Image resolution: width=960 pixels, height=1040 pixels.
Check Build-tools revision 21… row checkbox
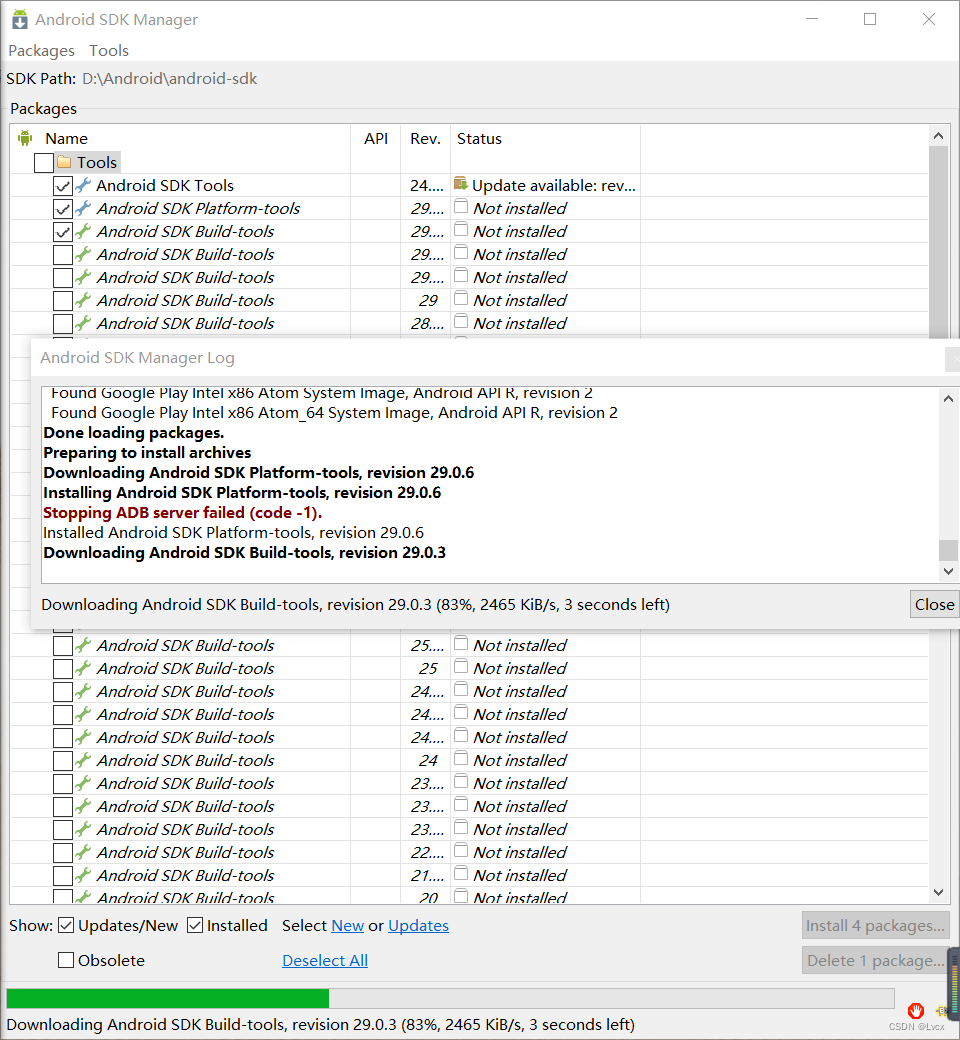(63, 876)
